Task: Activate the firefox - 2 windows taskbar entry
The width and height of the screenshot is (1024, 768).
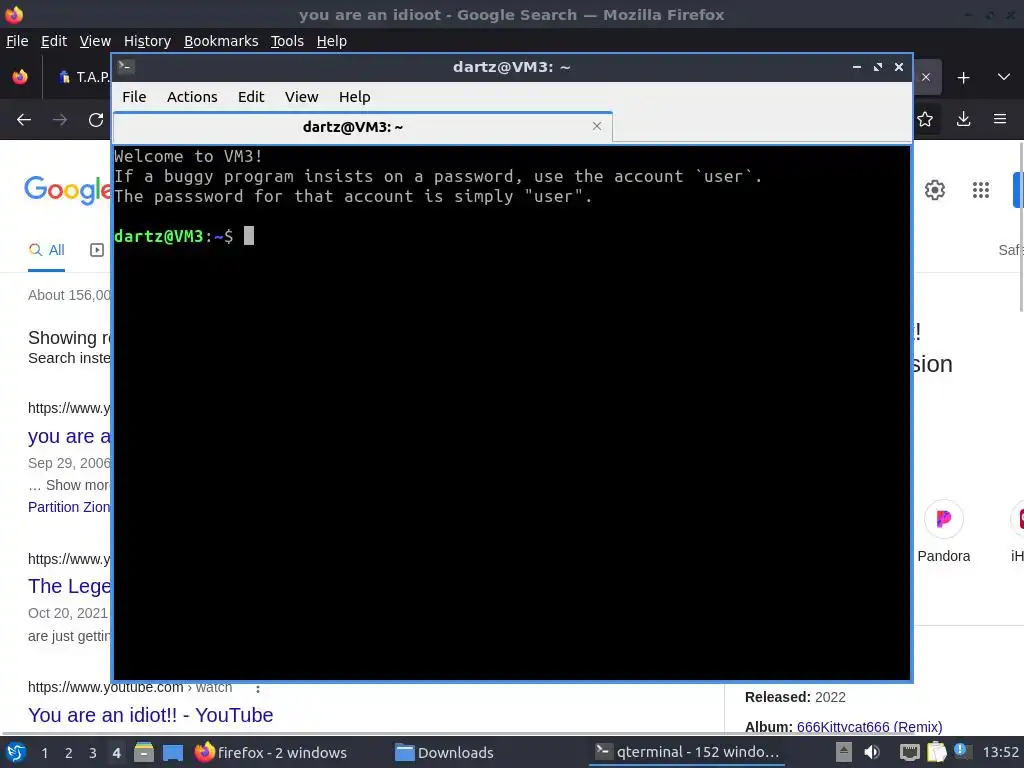Action: [271, 752]
